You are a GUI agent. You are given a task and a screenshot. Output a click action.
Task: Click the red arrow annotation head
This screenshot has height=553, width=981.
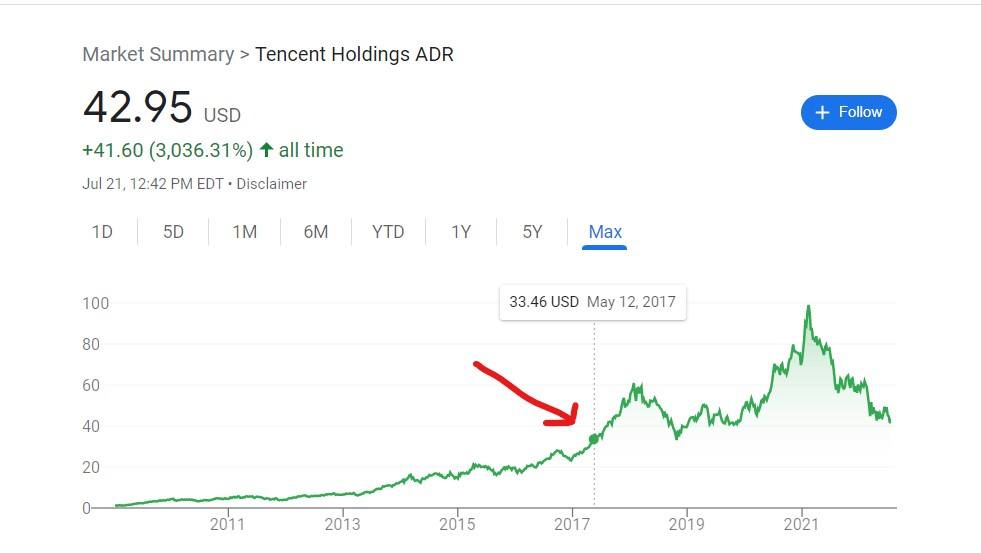[x=566, y=415]
